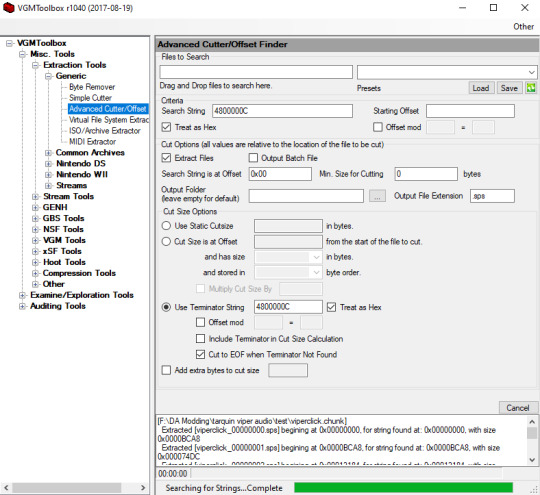Select Byte Remover in the tree

pos(92,87)
